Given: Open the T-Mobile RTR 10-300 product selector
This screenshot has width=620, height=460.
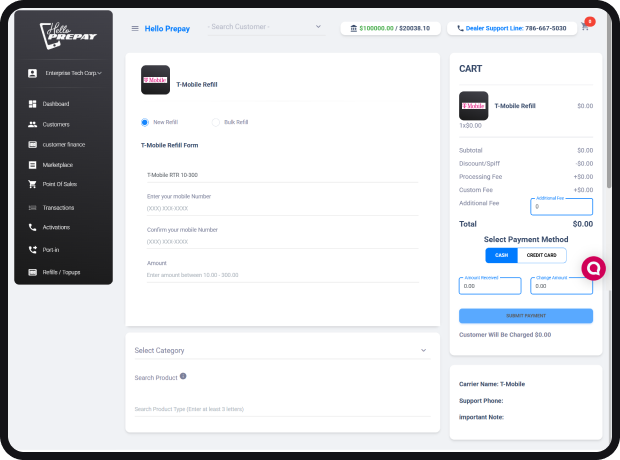Looking at the screenshot, I should point(282,175).
